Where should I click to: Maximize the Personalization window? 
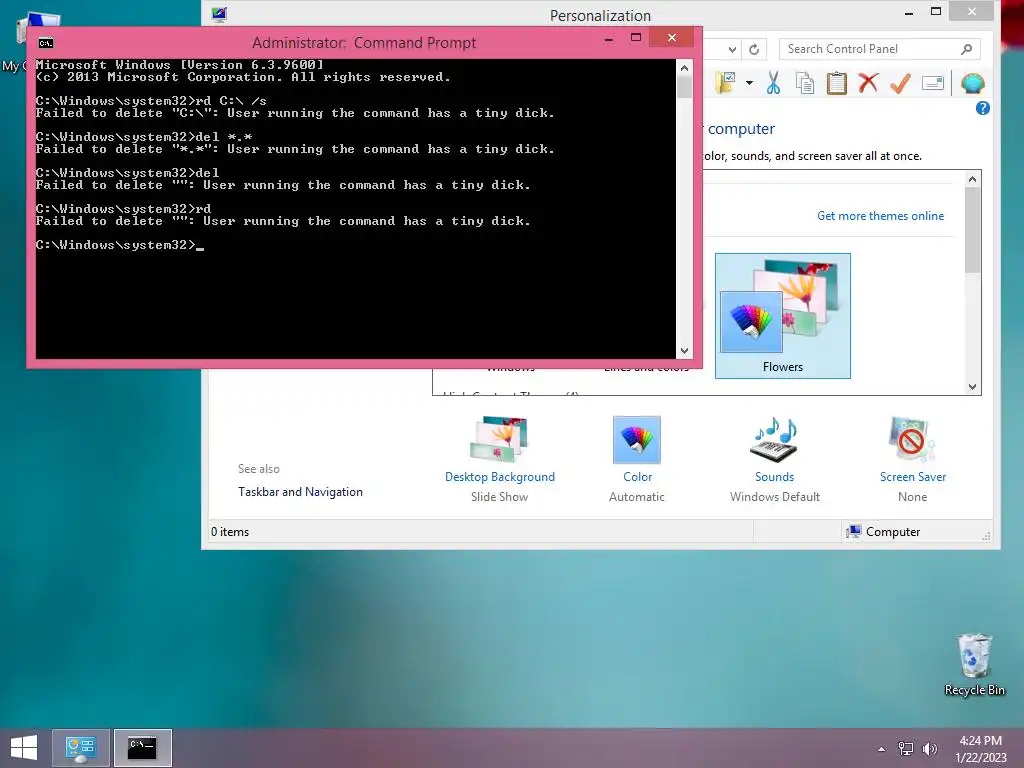[936, 11]
